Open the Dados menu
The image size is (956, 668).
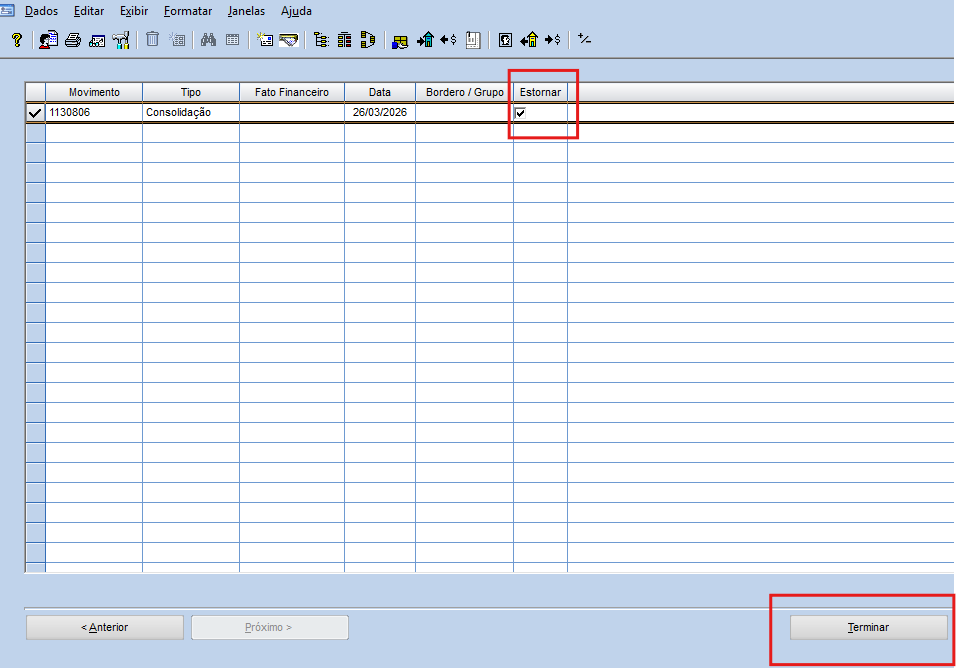(41, 12)
